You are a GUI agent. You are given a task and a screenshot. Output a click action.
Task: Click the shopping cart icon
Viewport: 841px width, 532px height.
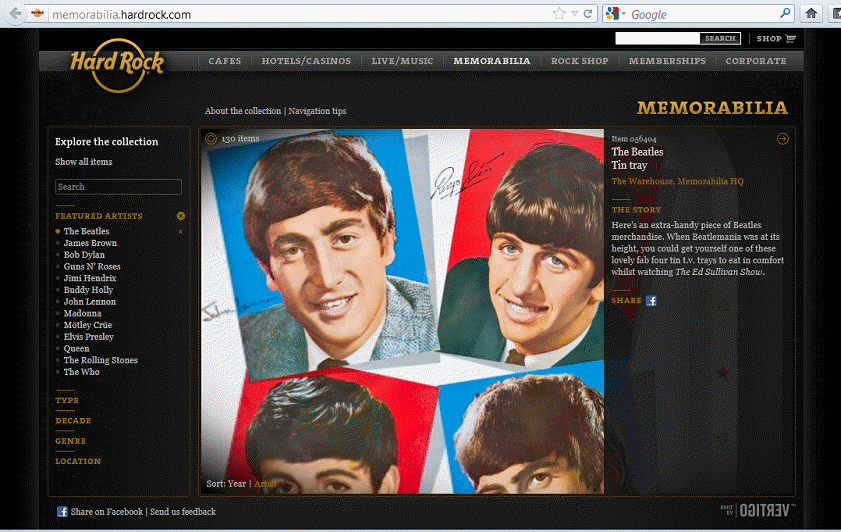790,39
